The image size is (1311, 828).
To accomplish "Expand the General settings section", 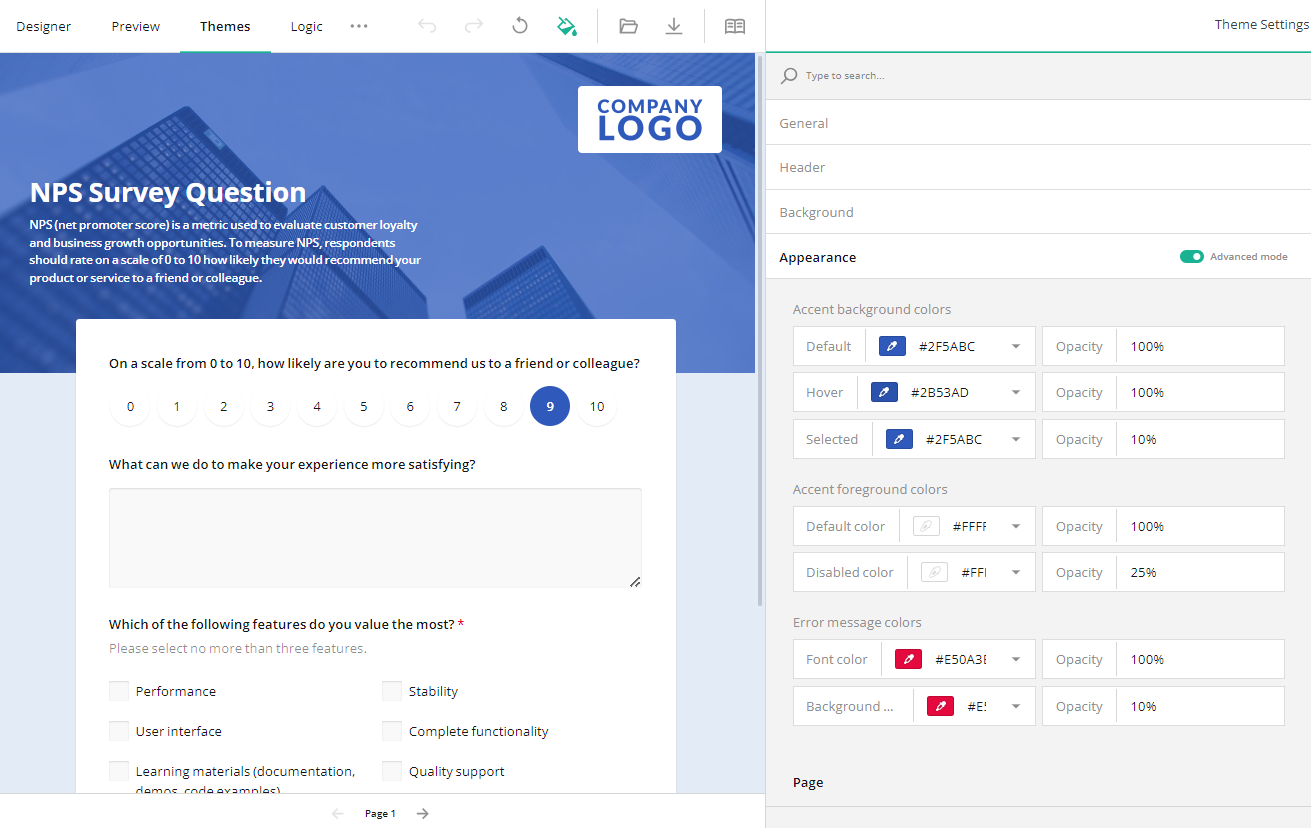I will tap(804, 122).
